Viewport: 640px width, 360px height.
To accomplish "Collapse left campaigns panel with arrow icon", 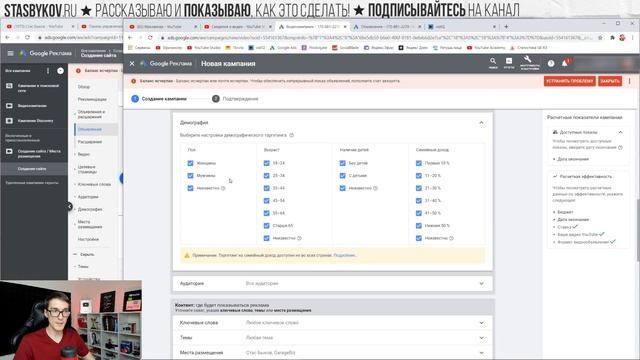I will 70,207.
